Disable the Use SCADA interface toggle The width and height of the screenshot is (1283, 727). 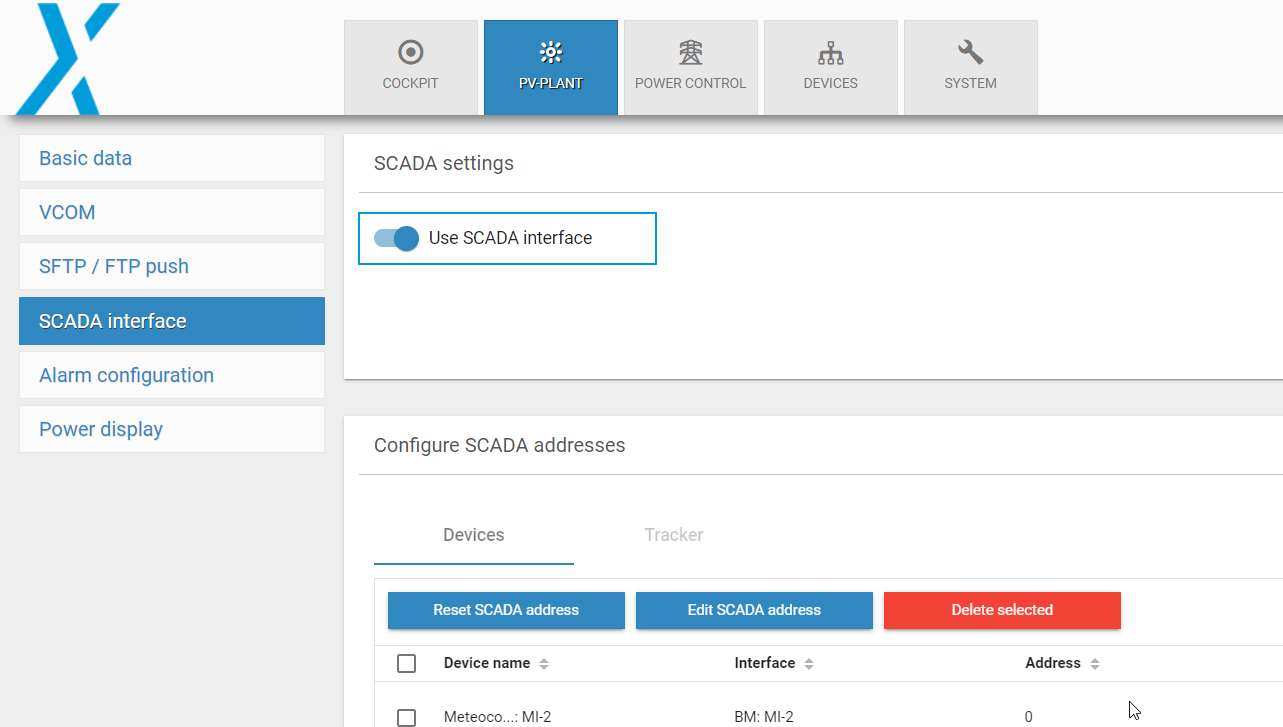point(396,238)
